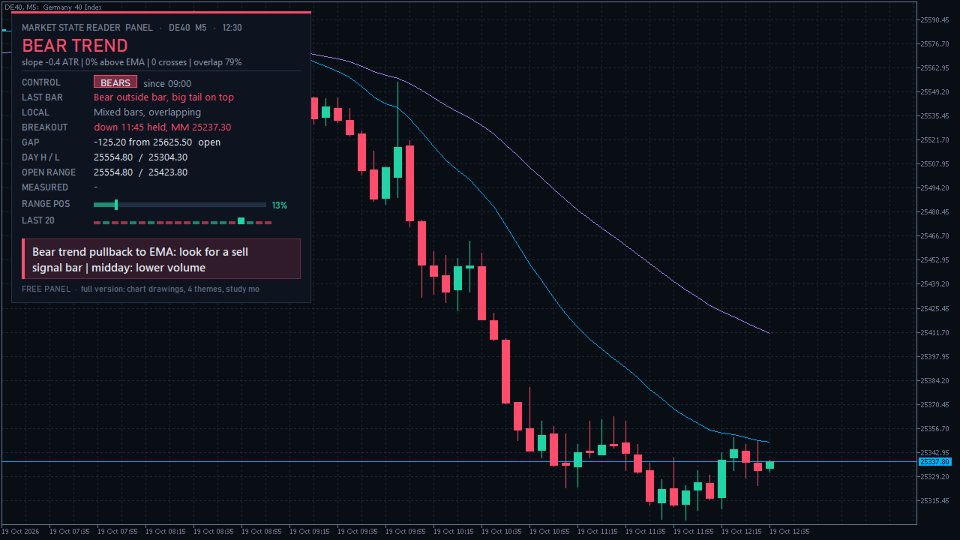Click the last green candle at the price line
This screenshot has width=960, height=540.
point(770,465)
